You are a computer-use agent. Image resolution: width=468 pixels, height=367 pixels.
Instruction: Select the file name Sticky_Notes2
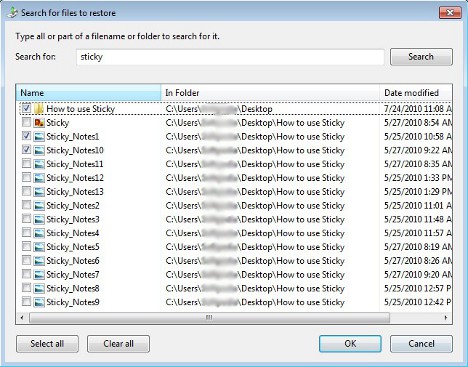pos(73,206)
